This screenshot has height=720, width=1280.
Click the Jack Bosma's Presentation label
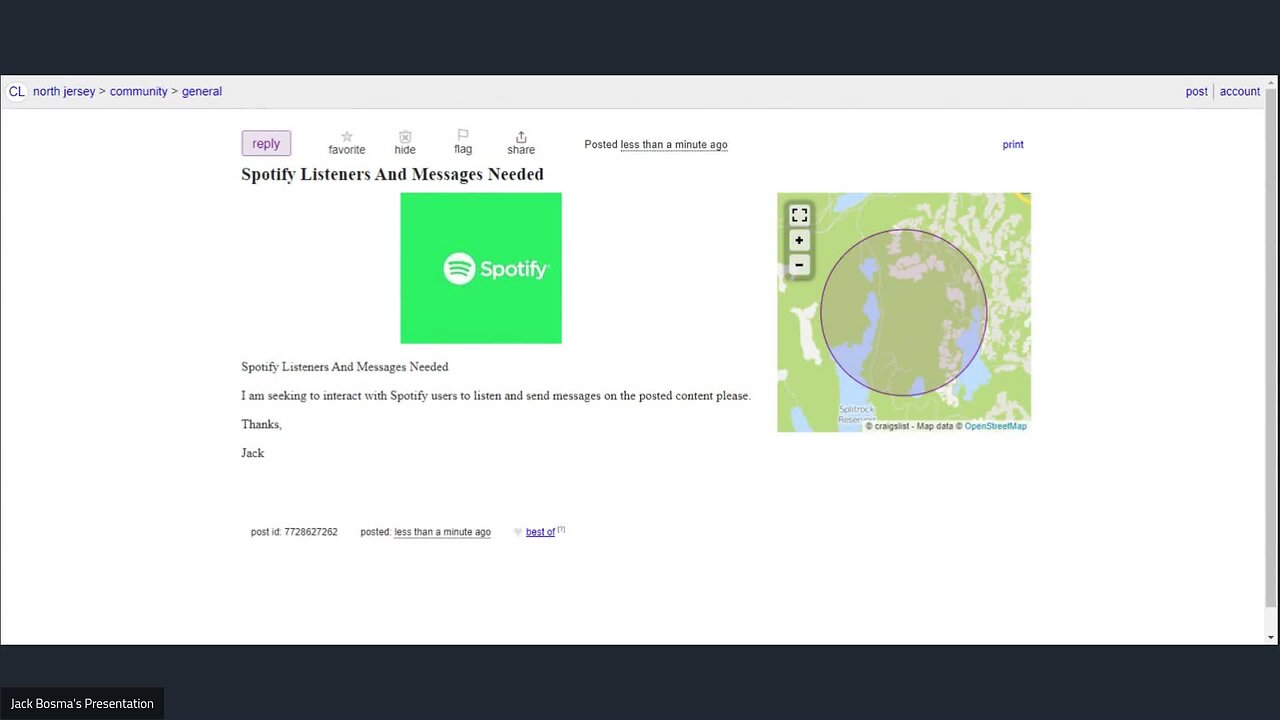[82, 704]
